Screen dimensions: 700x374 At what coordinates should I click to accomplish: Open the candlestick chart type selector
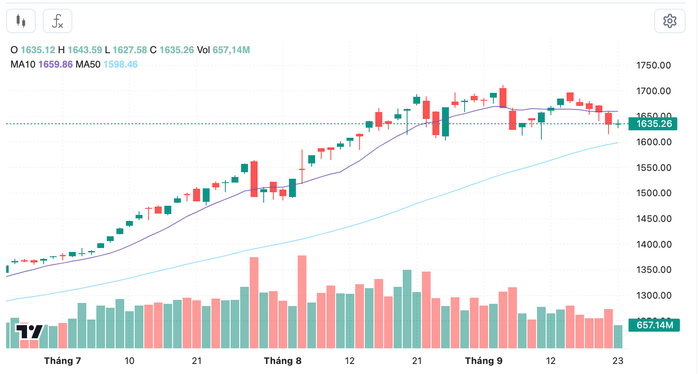(x=21, y=21)
